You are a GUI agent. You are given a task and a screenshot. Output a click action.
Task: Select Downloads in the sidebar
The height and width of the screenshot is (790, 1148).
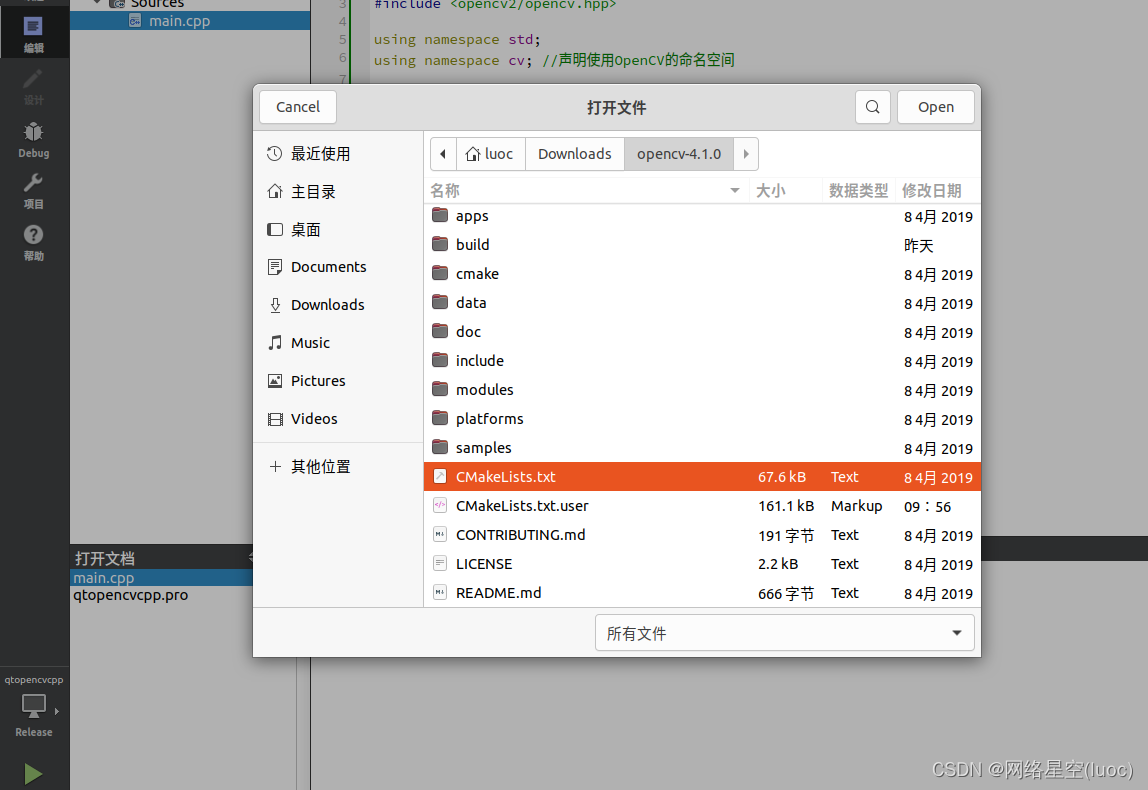[x=338, y=305]
